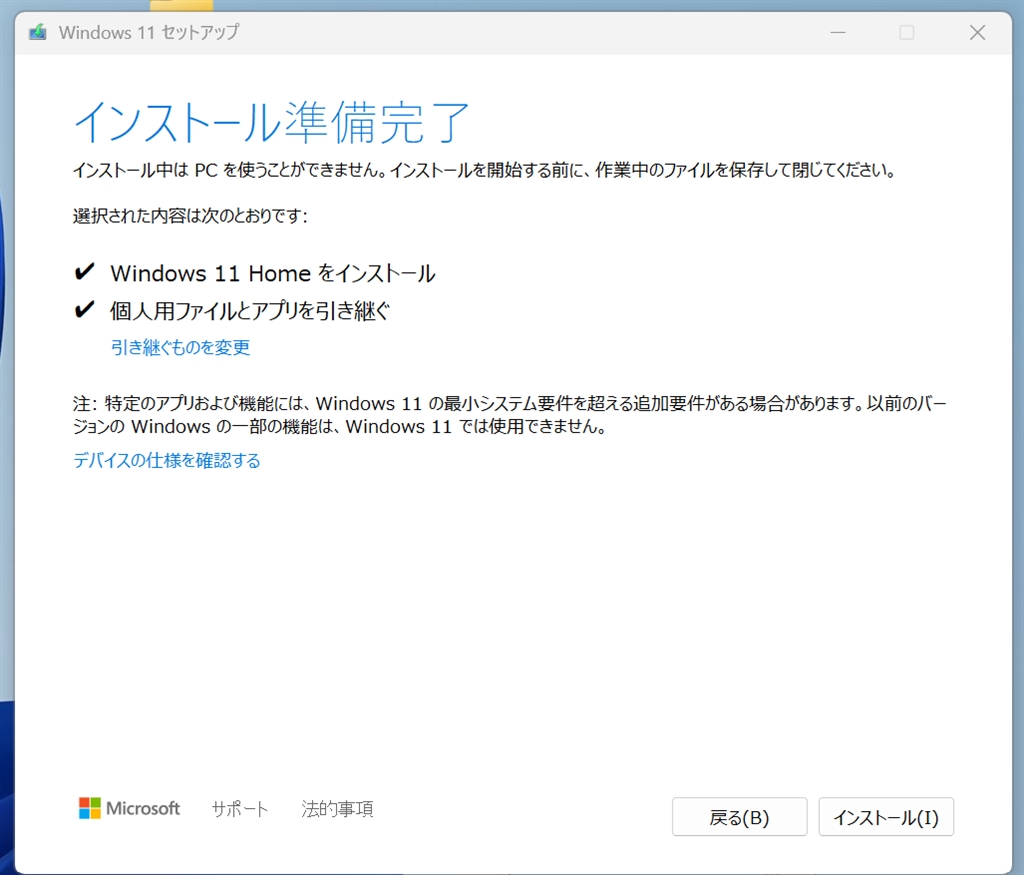Open the デバイスの仕様を確認する link
Image resolution: width=1024 pixels, height=875 pixels.
coord(167,460)
